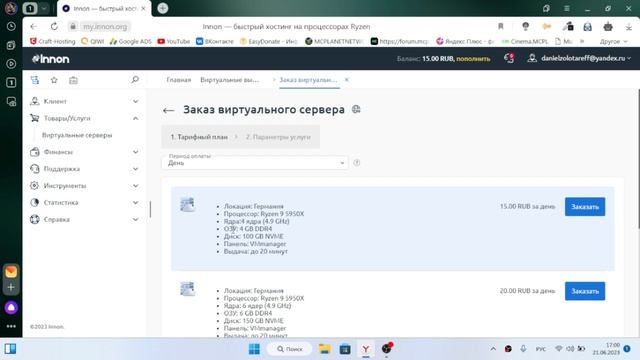Screen dimensions: 640x360
Task: Switch to the Главная tab
Action: (x=179, y=80)
